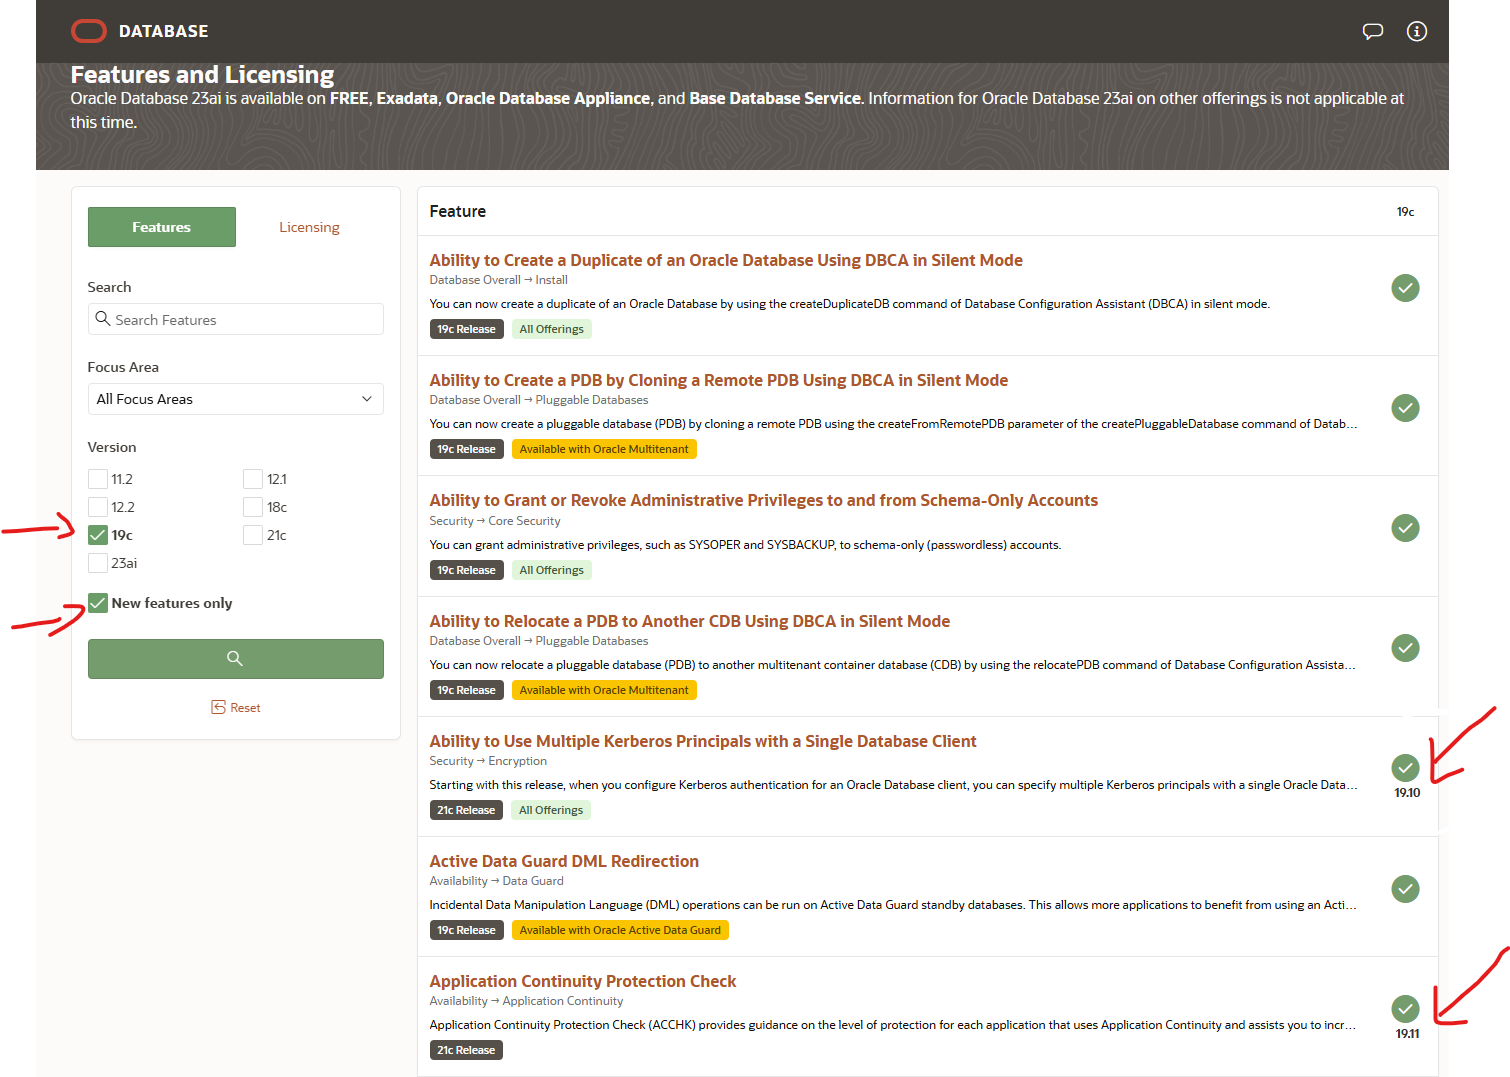Click green checkmark for Relocate a PDB feature
Image resolution: width=1510 pixels, height=1077 pixels.
1405,648
